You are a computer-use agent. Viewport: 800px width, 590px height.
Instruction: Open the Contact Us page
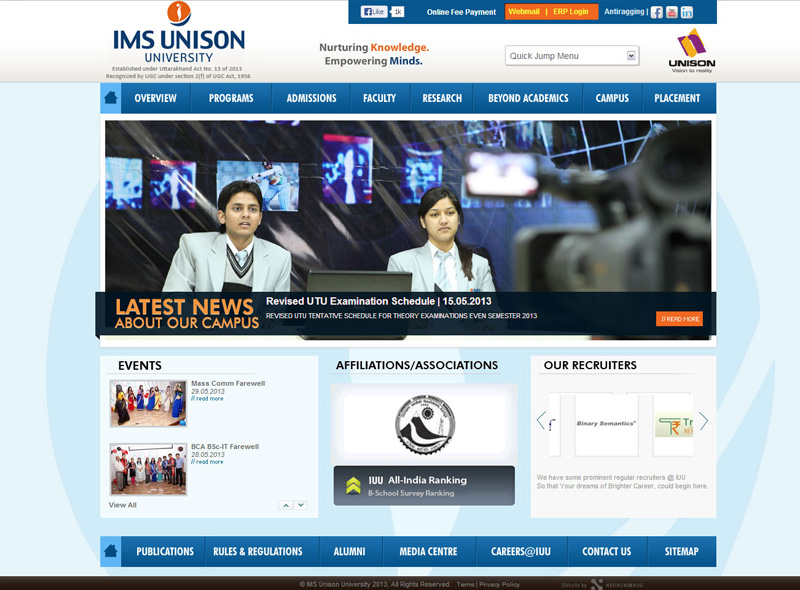(607, 551)
